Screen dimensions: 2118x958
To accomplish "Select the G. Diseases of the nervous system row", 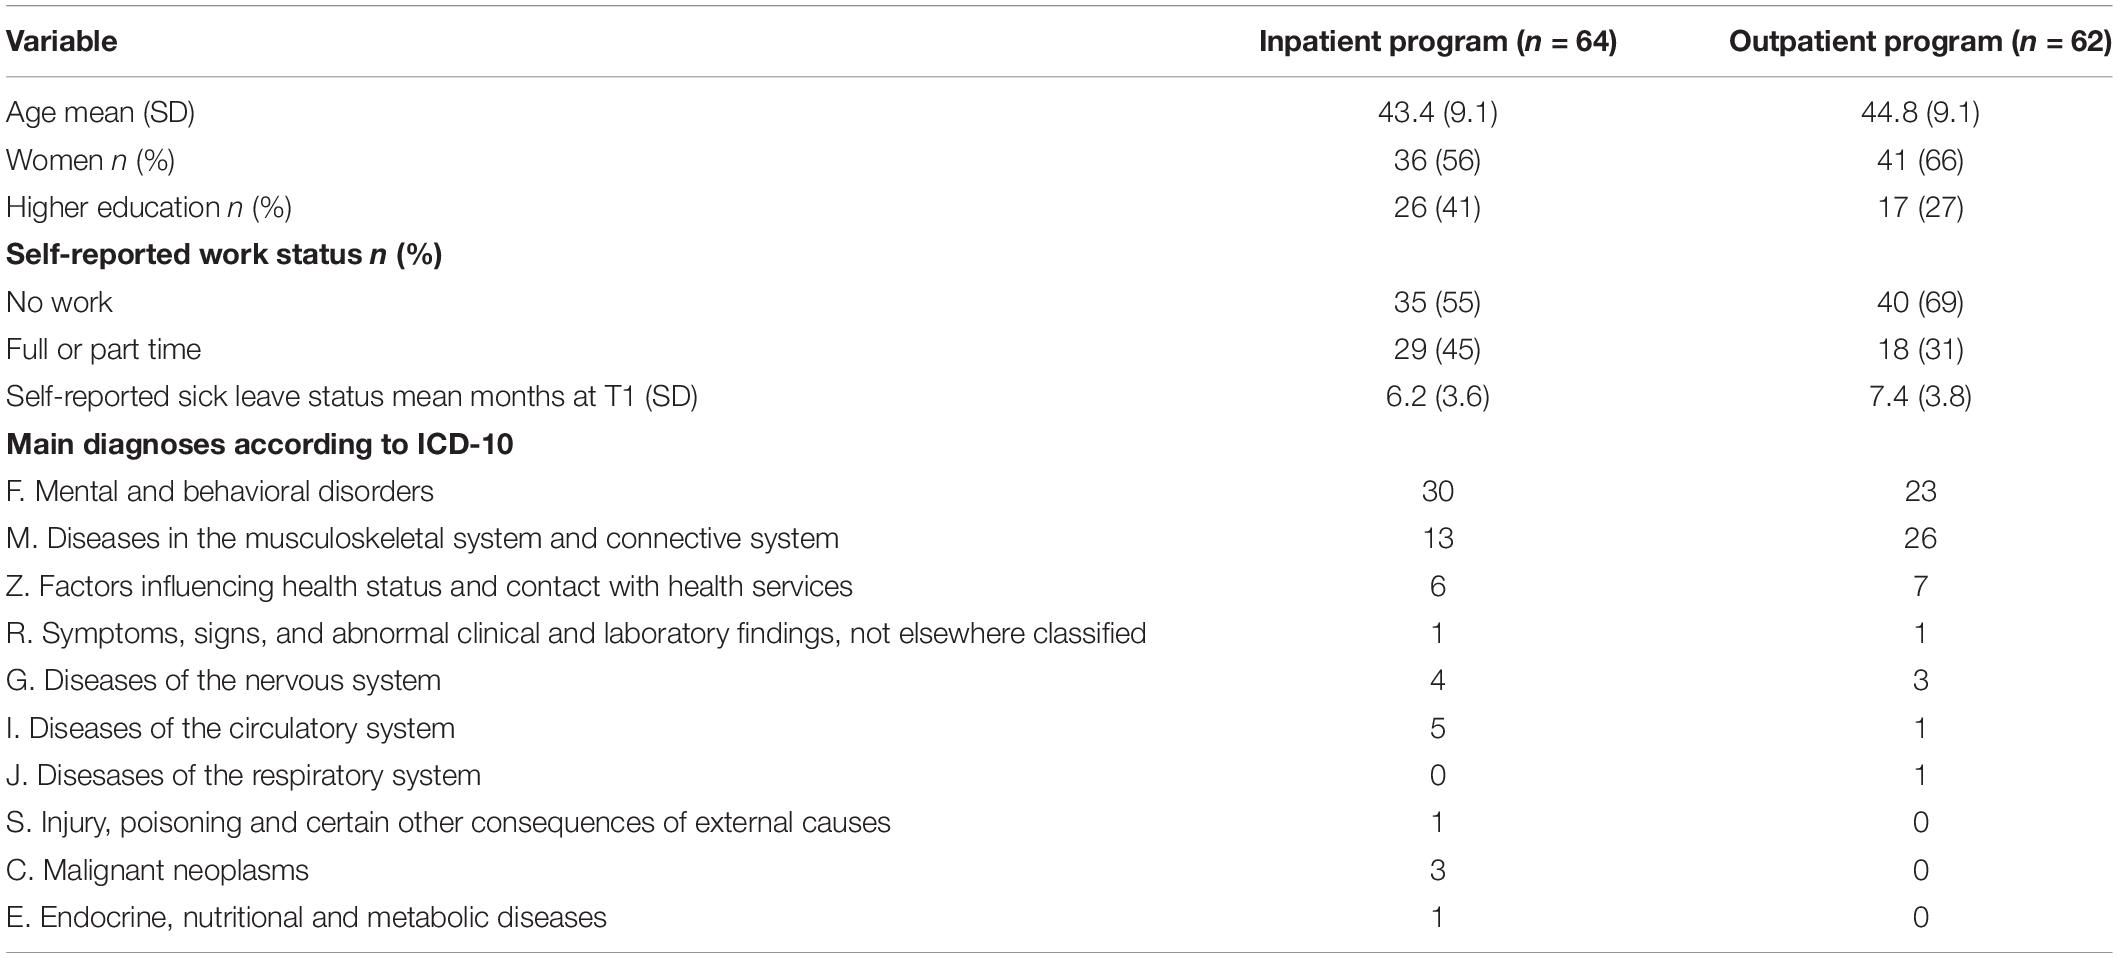I will [1059, 680].
